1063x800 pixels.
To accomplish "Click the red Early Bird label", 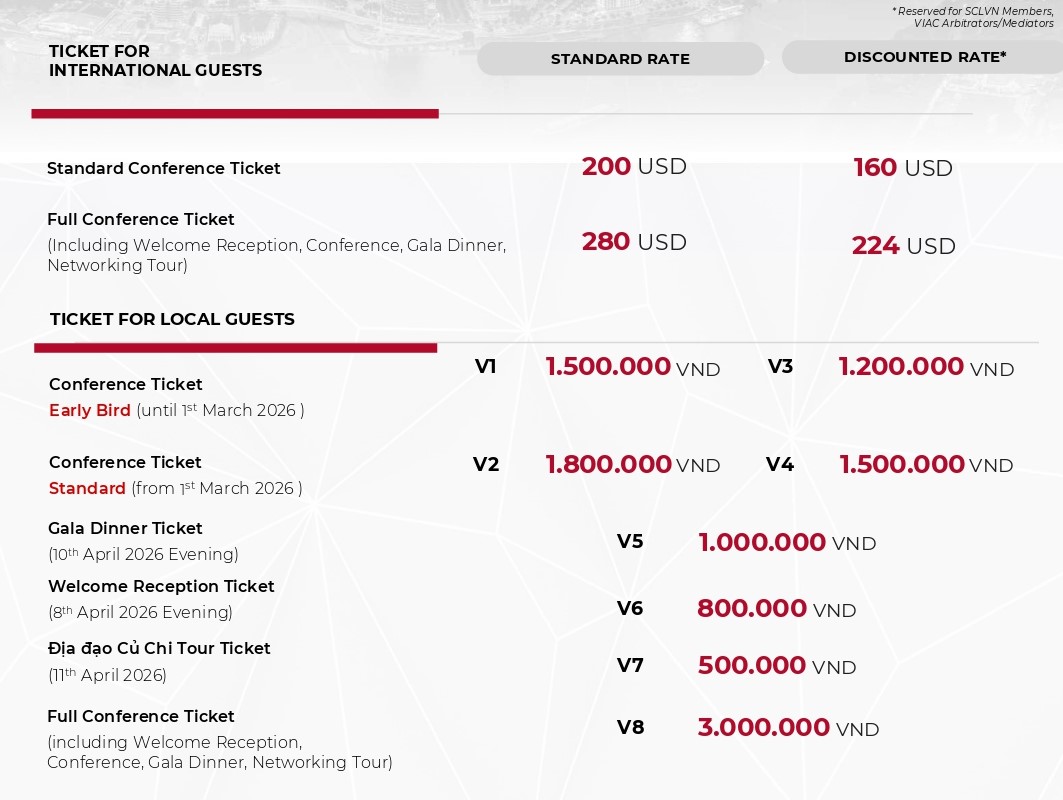I will coord(90,410).
